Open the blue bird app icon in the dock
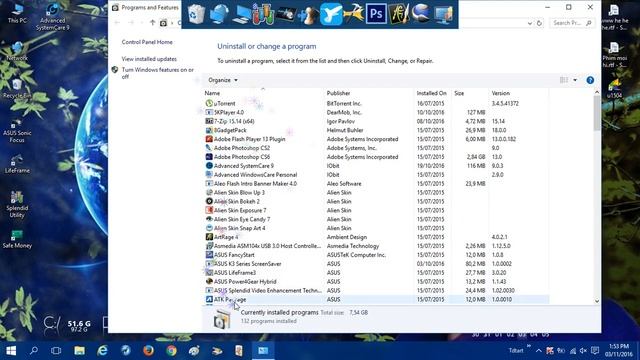 click(x=331, y=14)
